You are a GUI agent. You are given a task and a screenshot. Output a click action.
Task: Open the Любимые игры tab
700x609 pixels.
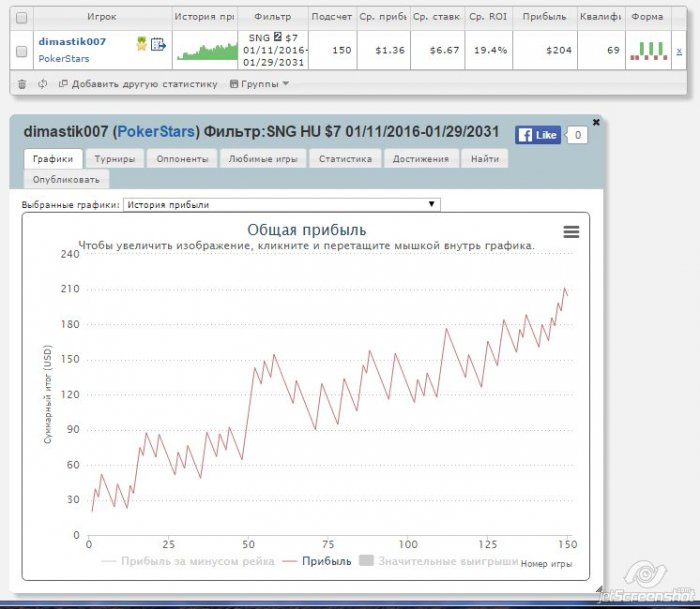pyautogui.click(x=263, y=159)
